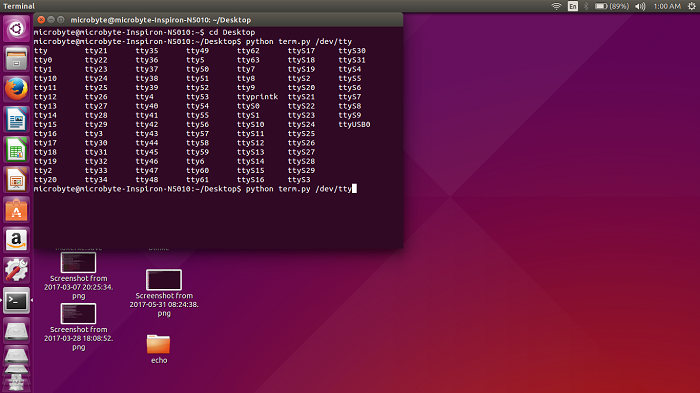
Task: Click the Terminal app name in top panel
Action: coord(19,6)
